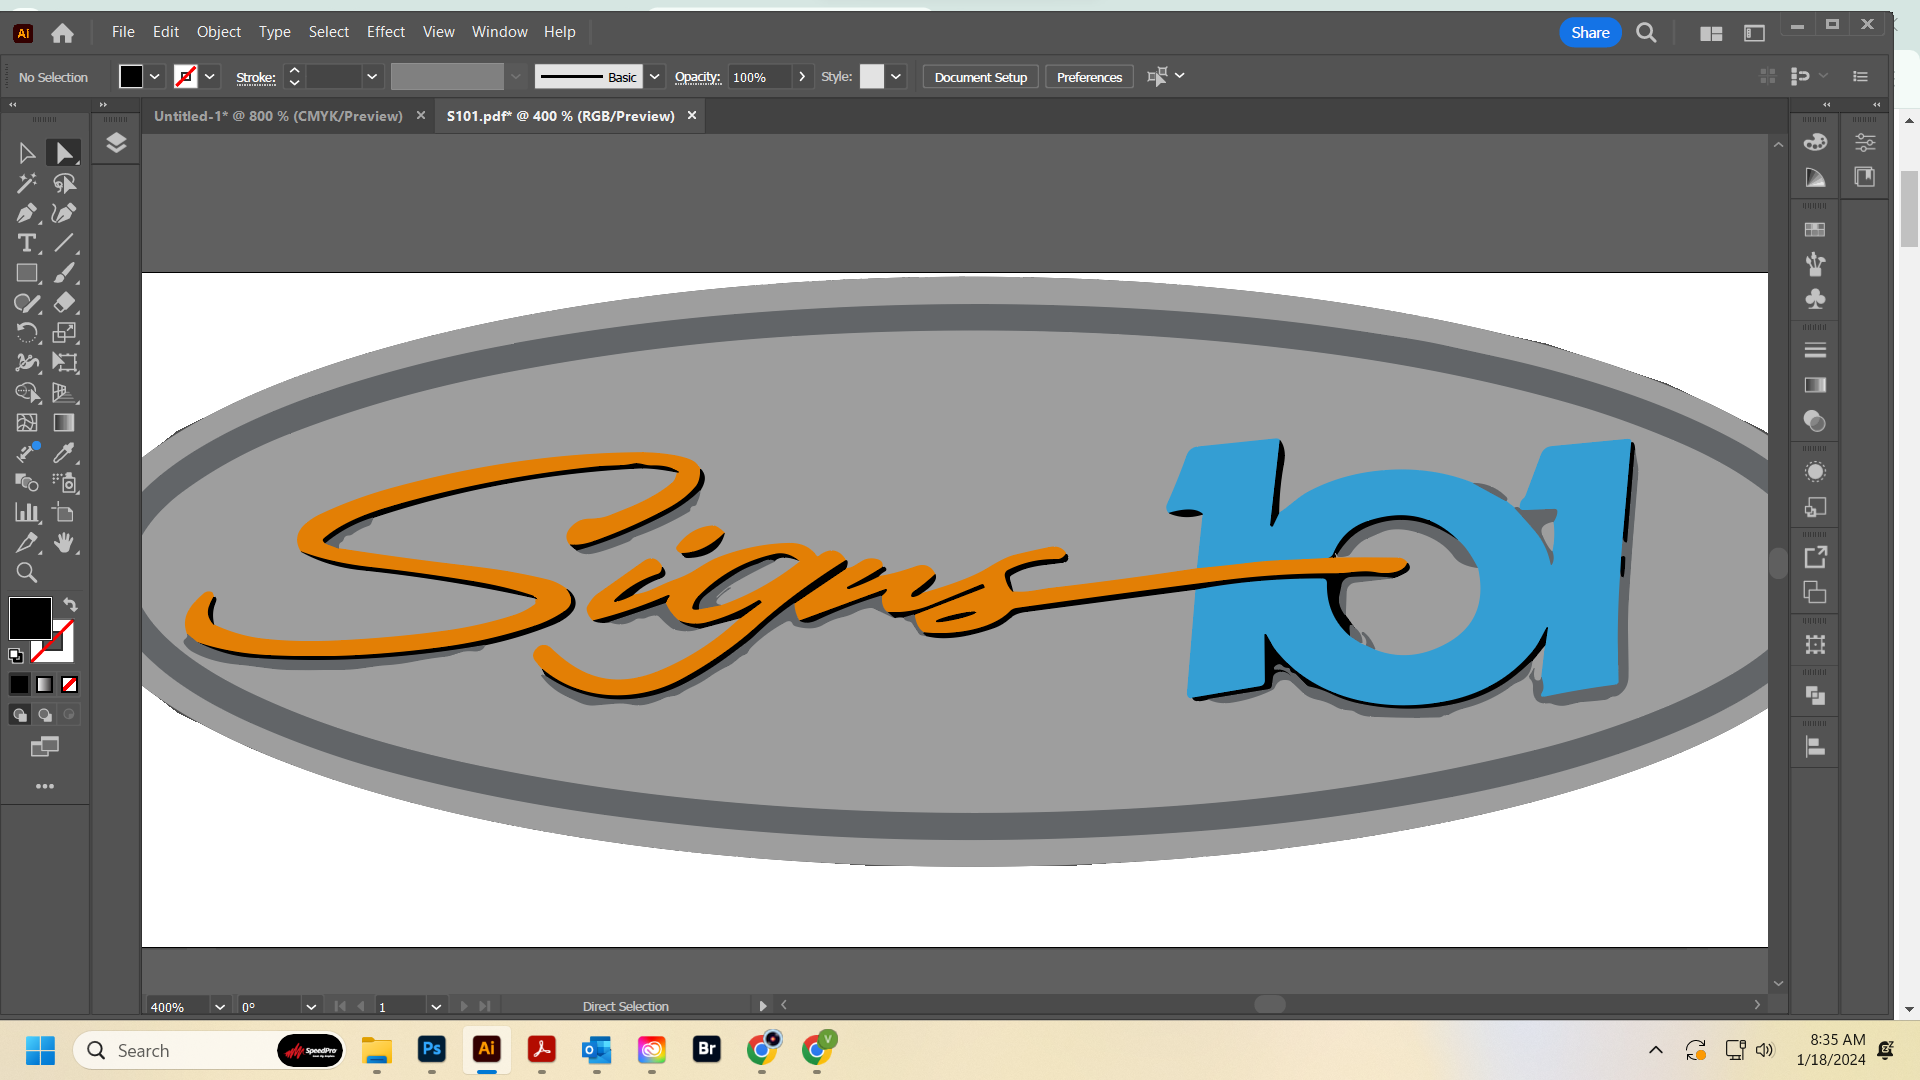Open fill color dropdown in control bar
Screen dimensions: 1920x1080
(x=155, y=77)
